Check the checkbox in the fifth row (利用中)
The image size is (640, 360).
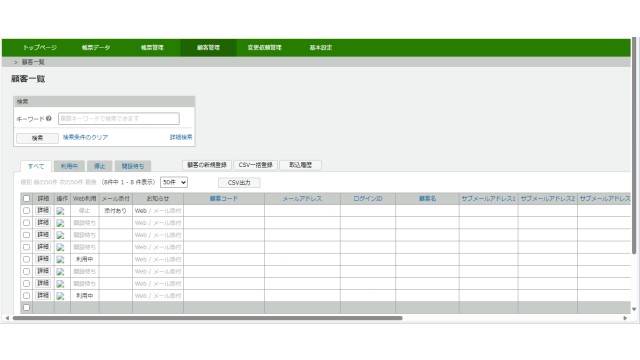pos(27,259)
